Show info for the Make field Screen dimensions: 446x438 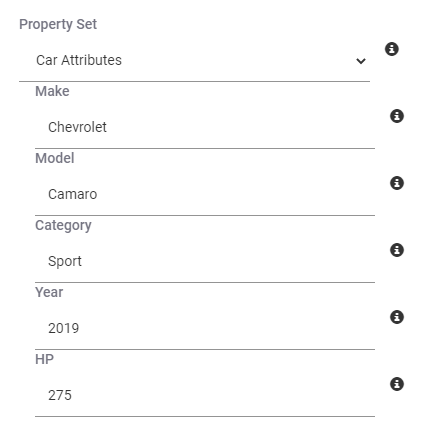397,116
